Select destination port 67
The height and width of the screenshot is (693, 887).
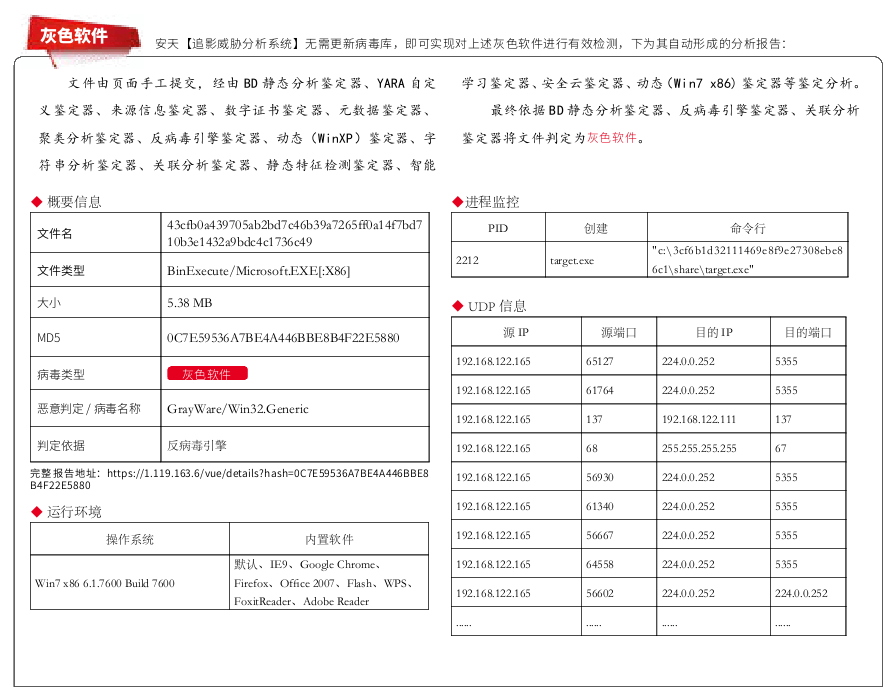click(x=781, y=448)
